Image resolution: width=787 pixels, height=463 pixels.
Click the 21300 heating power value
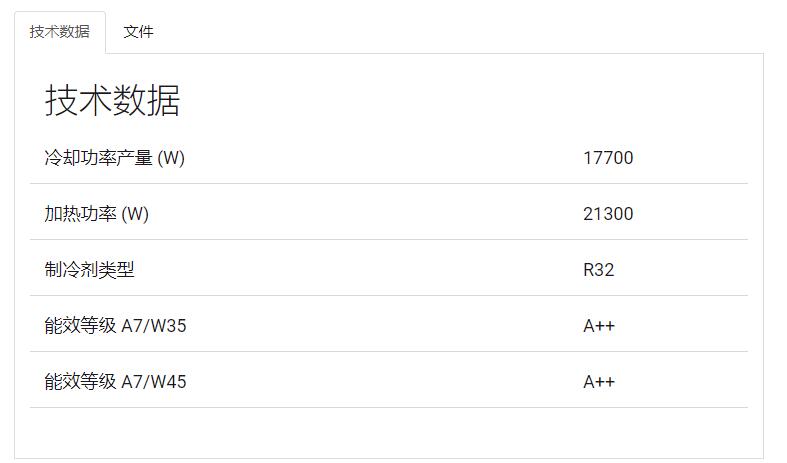(x=608, y=214)
